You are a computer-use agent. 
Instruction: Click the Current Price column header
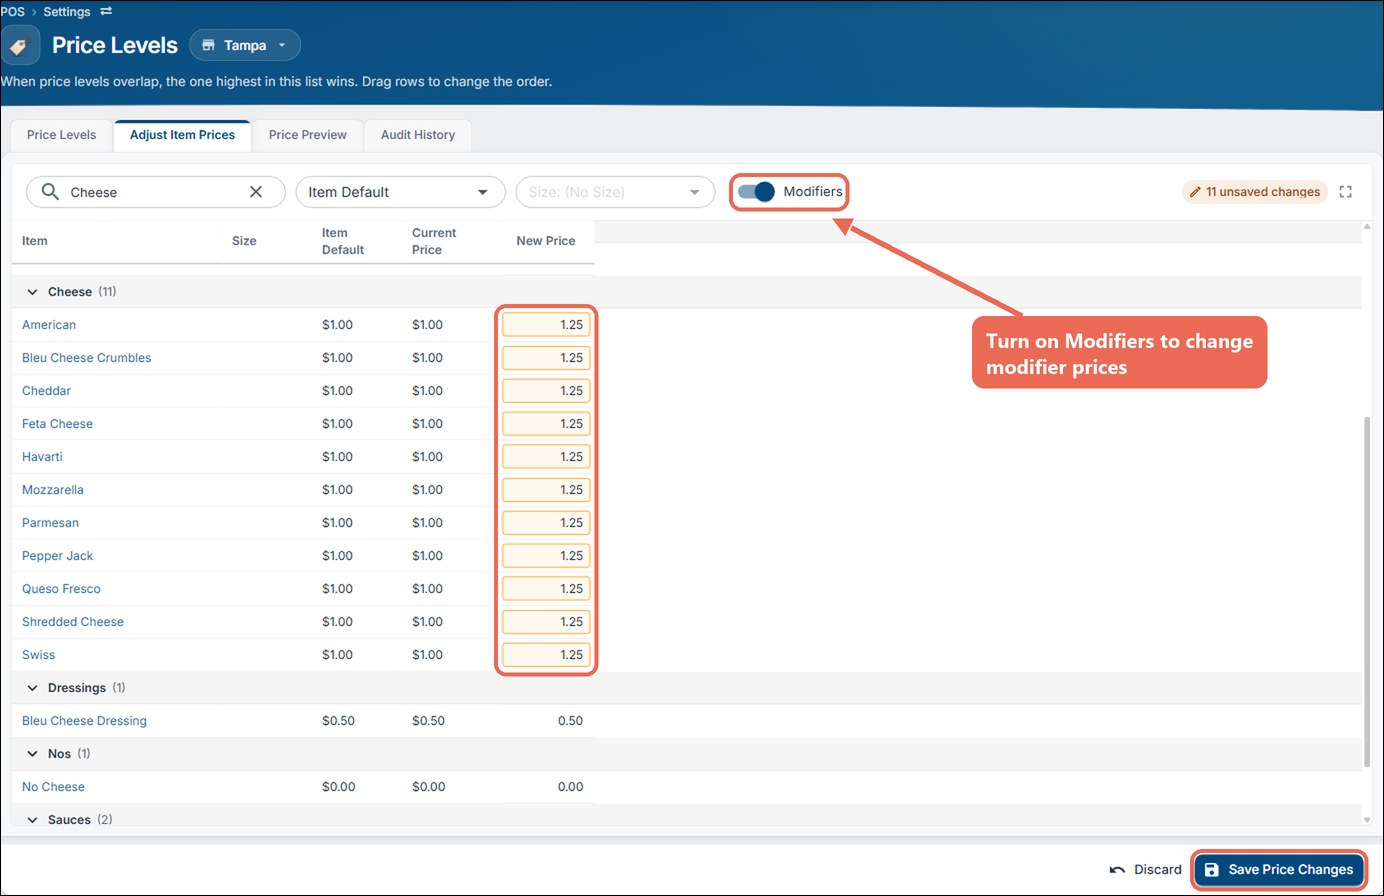(434, 241)
